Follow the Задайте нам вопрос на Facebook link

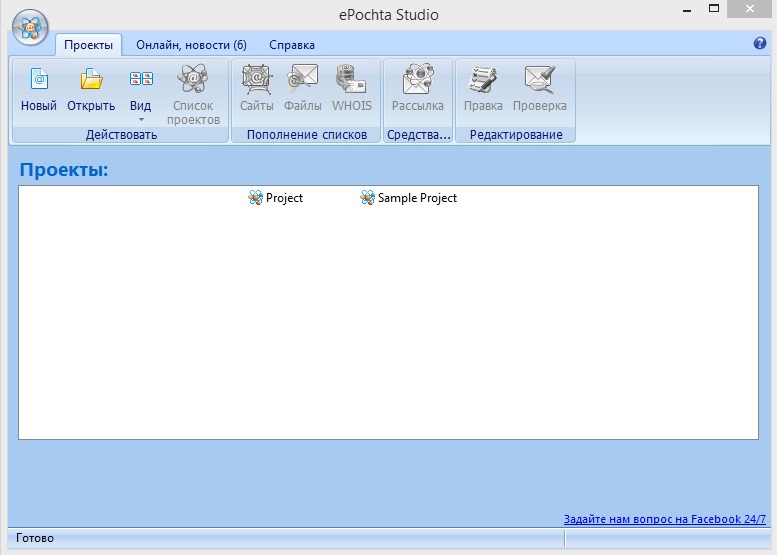(x=665, y=519)
